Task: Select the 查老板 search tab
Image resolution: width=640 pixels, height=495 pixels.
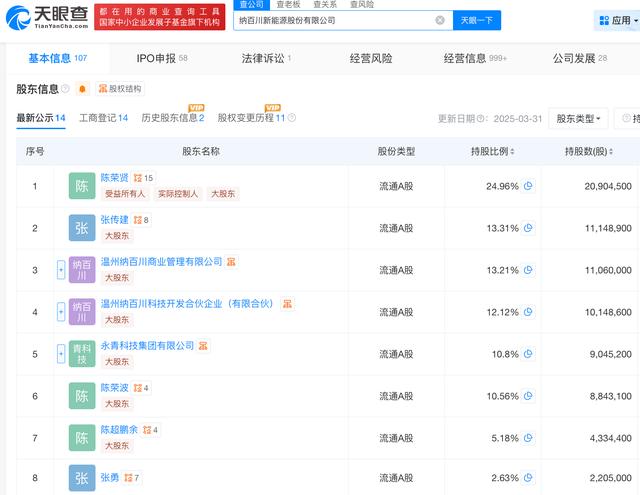Action: (x=288, y=4)
